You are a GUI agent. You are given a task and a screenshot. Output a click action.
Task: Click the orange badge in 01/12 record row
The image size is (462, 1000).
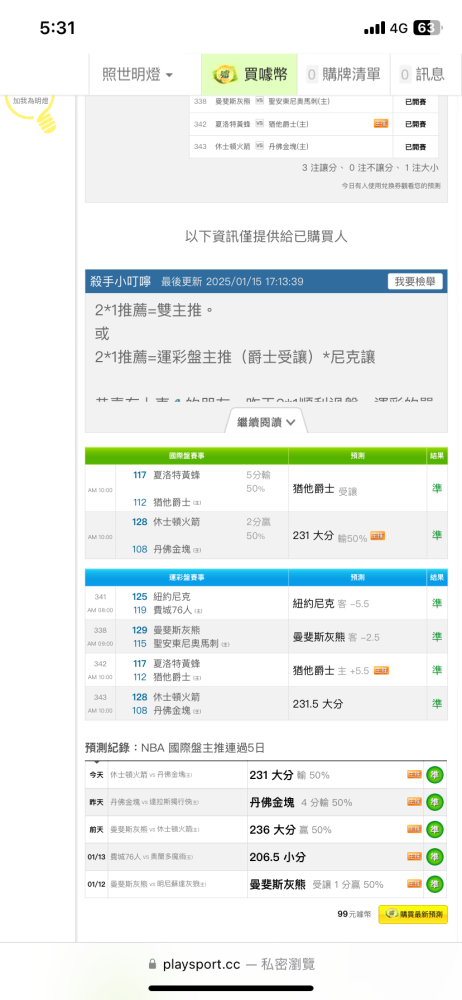click(414, 884)
